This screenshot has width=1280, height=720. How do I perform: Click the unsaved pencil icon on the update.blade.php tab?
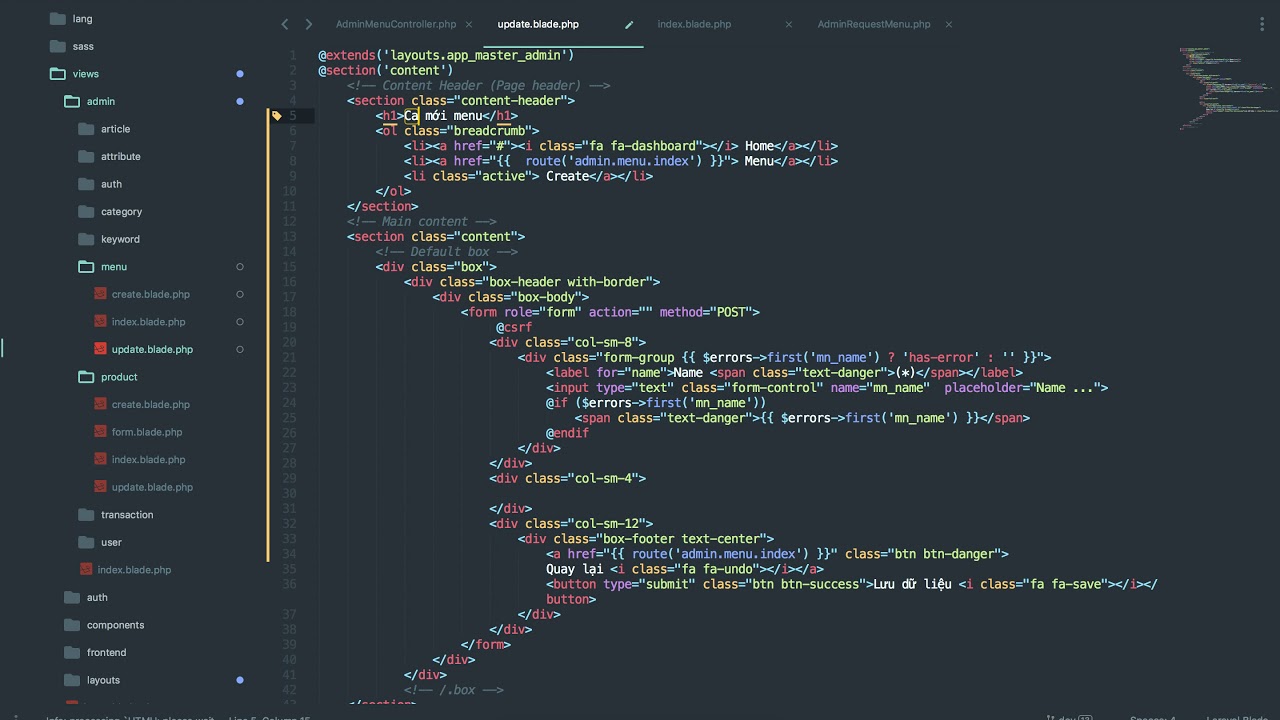click(629, 24)
